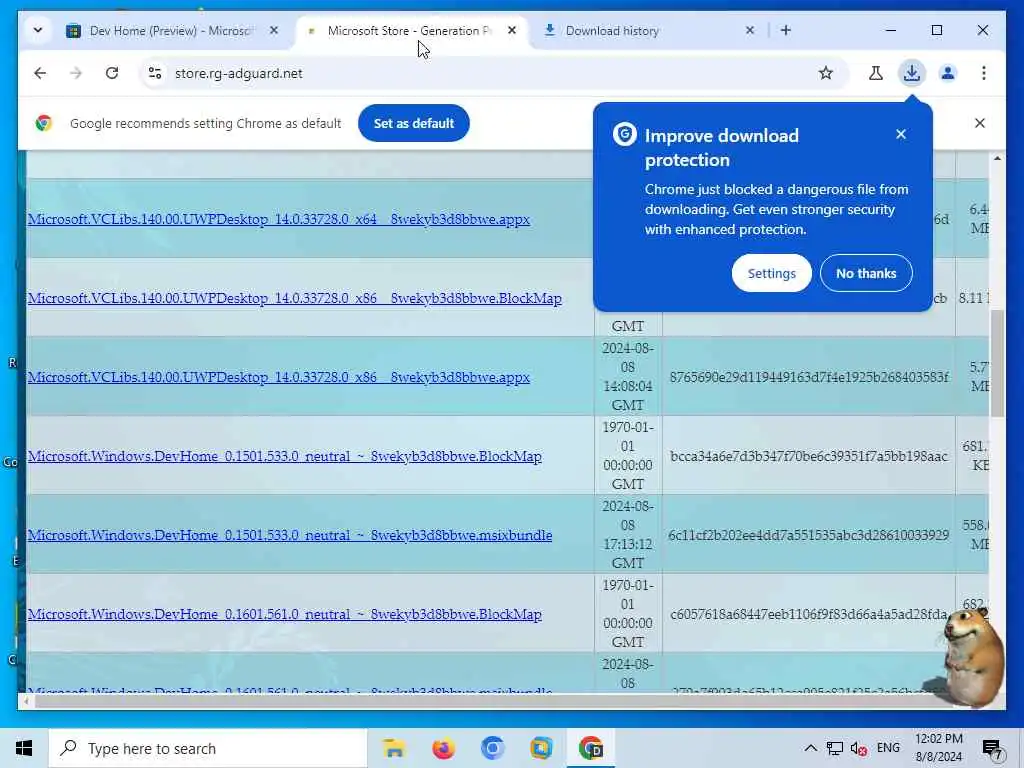Viewport: 1024px width, 768px height.
Task: Show hidden system tray icons
Action: (x=810, y=748)
